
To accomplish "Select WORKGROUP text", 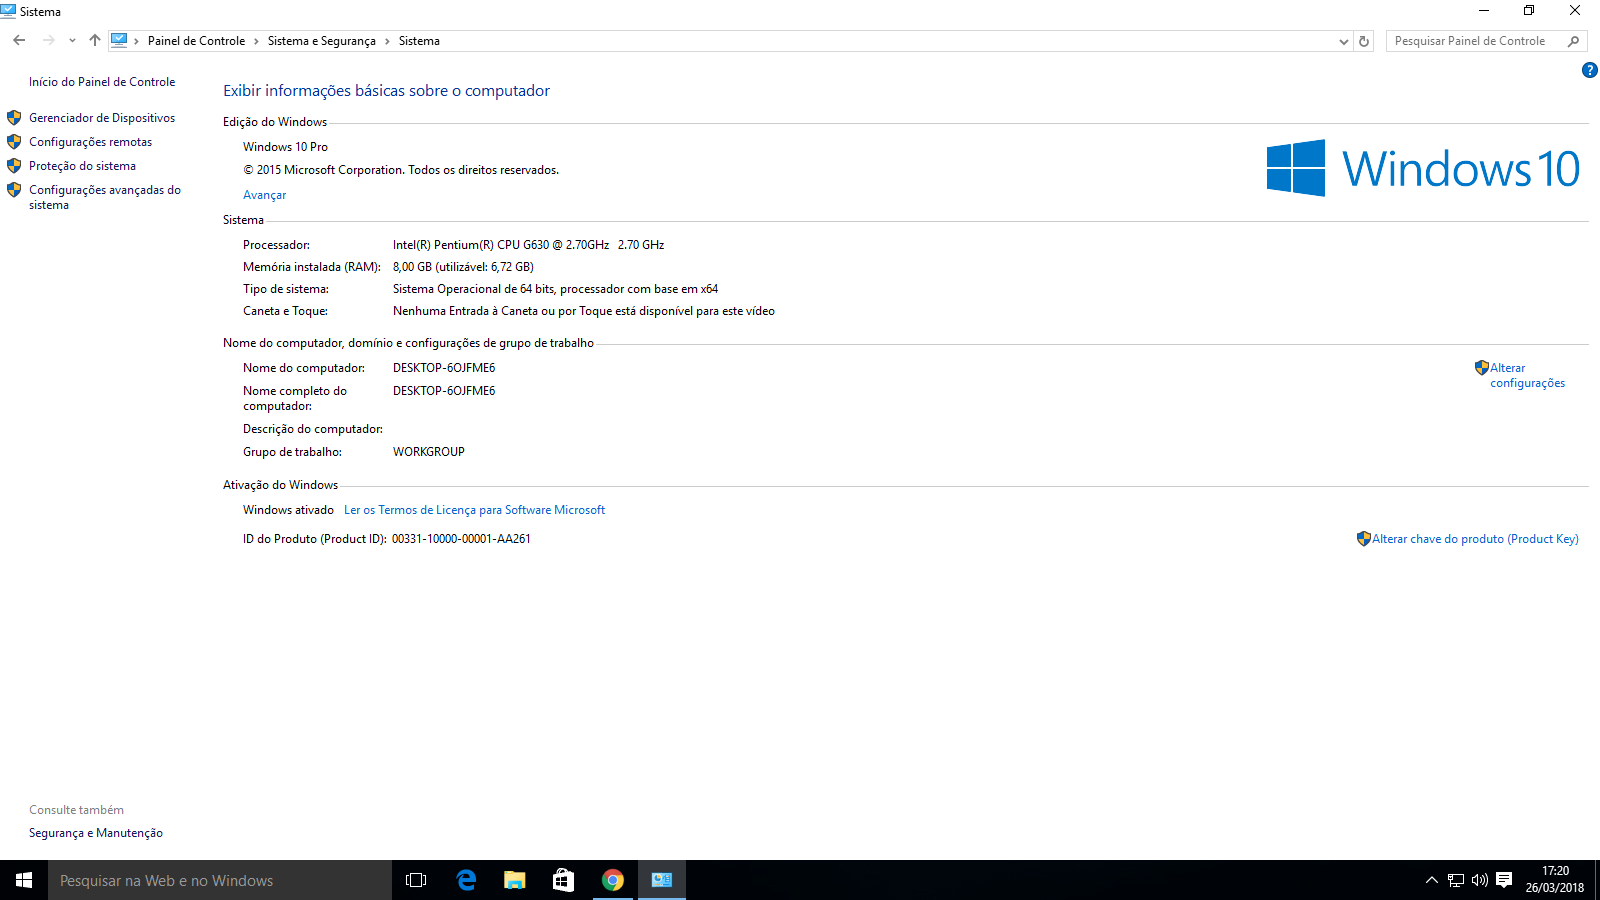I will click(429, 452).
